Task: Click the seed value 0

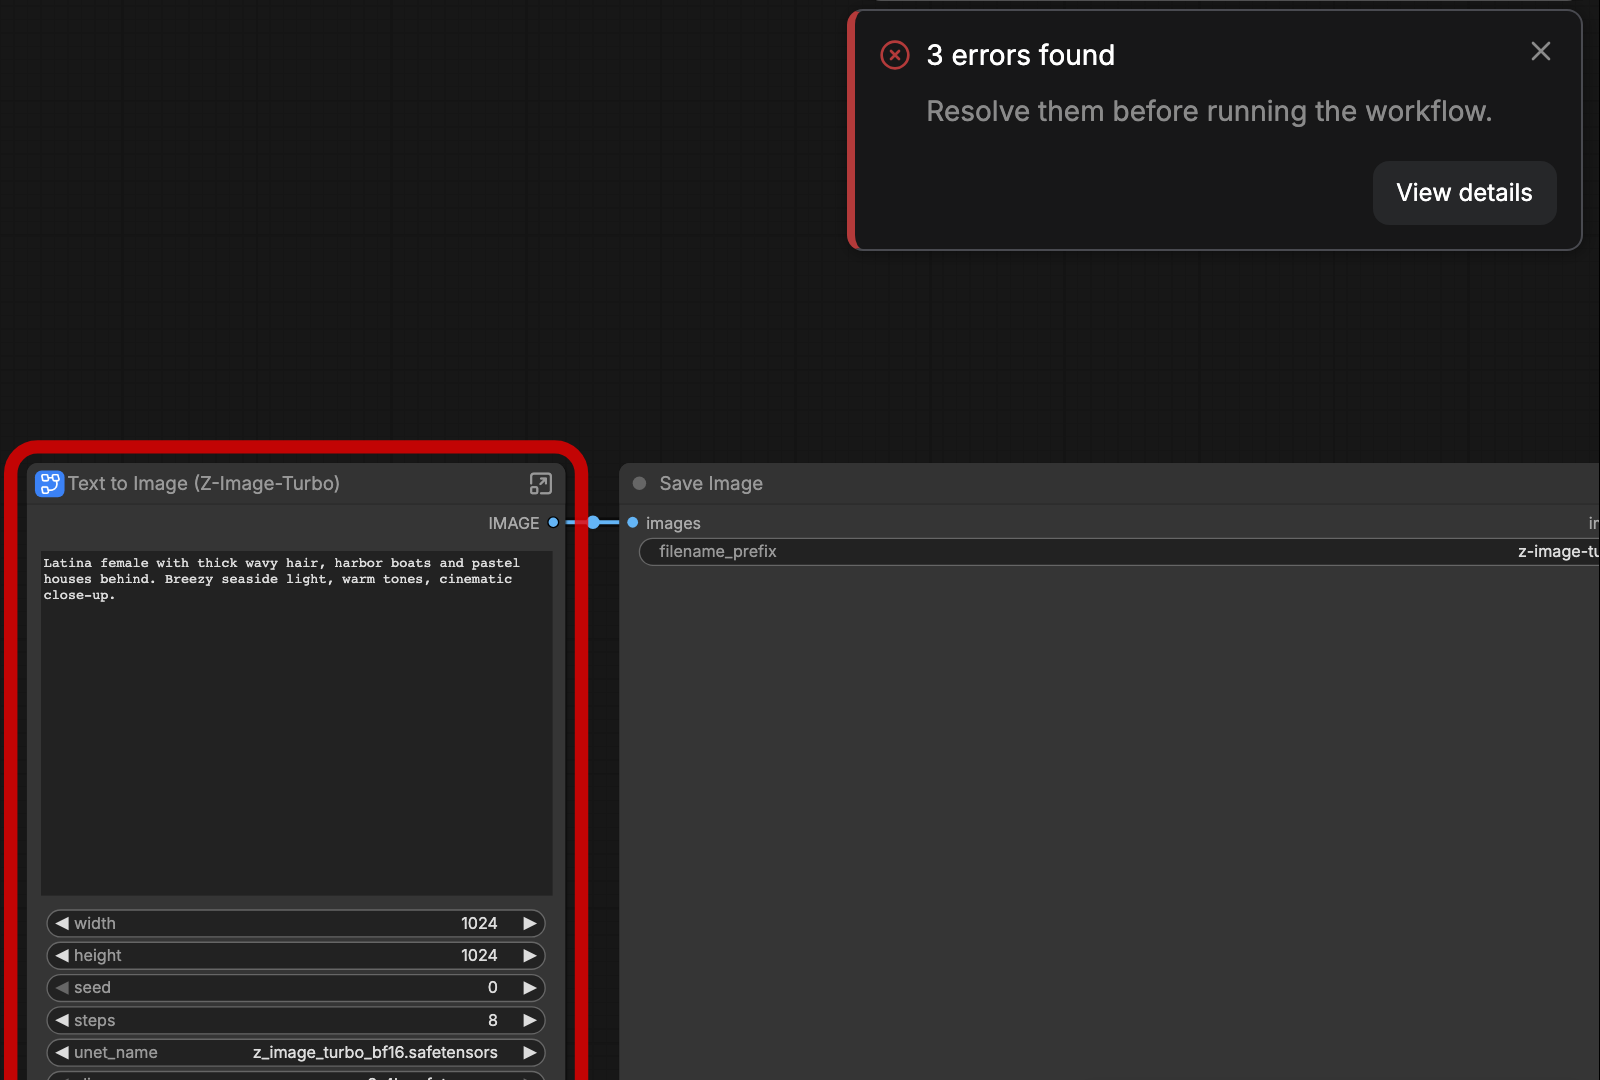Action: coord(492,988)
